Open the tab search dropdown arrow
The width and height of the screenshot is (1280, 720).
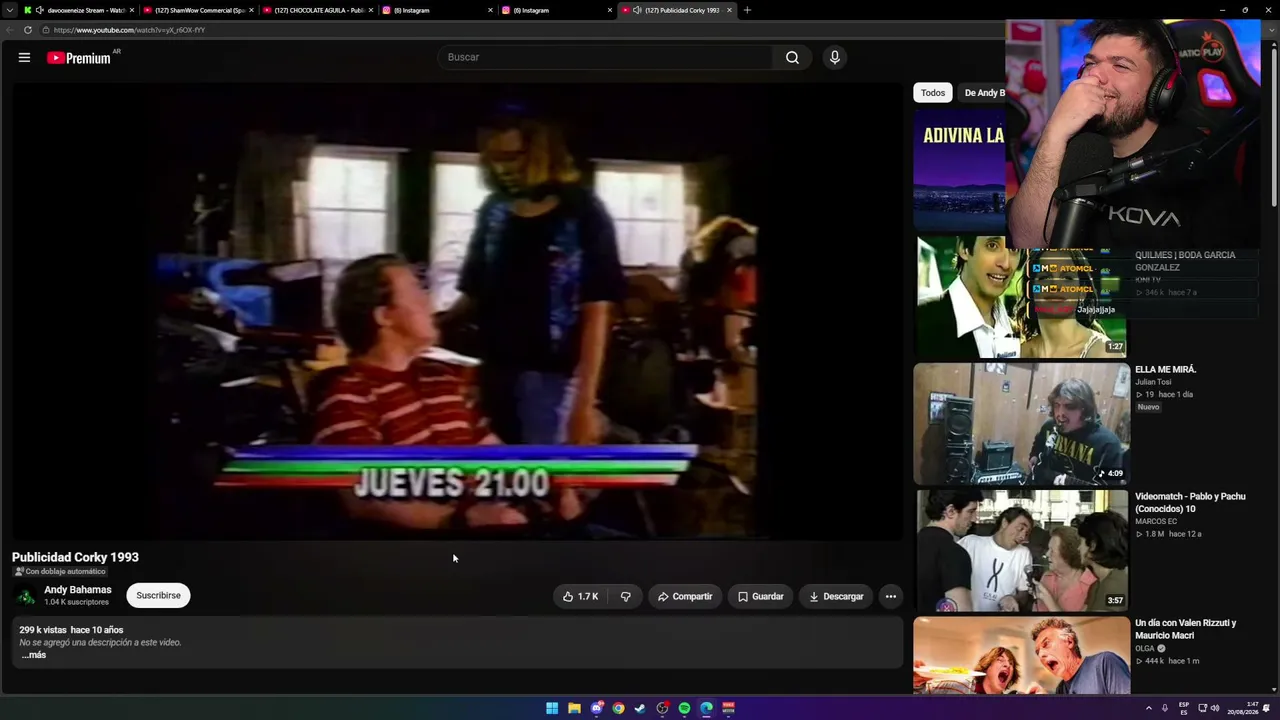[9, 10]
